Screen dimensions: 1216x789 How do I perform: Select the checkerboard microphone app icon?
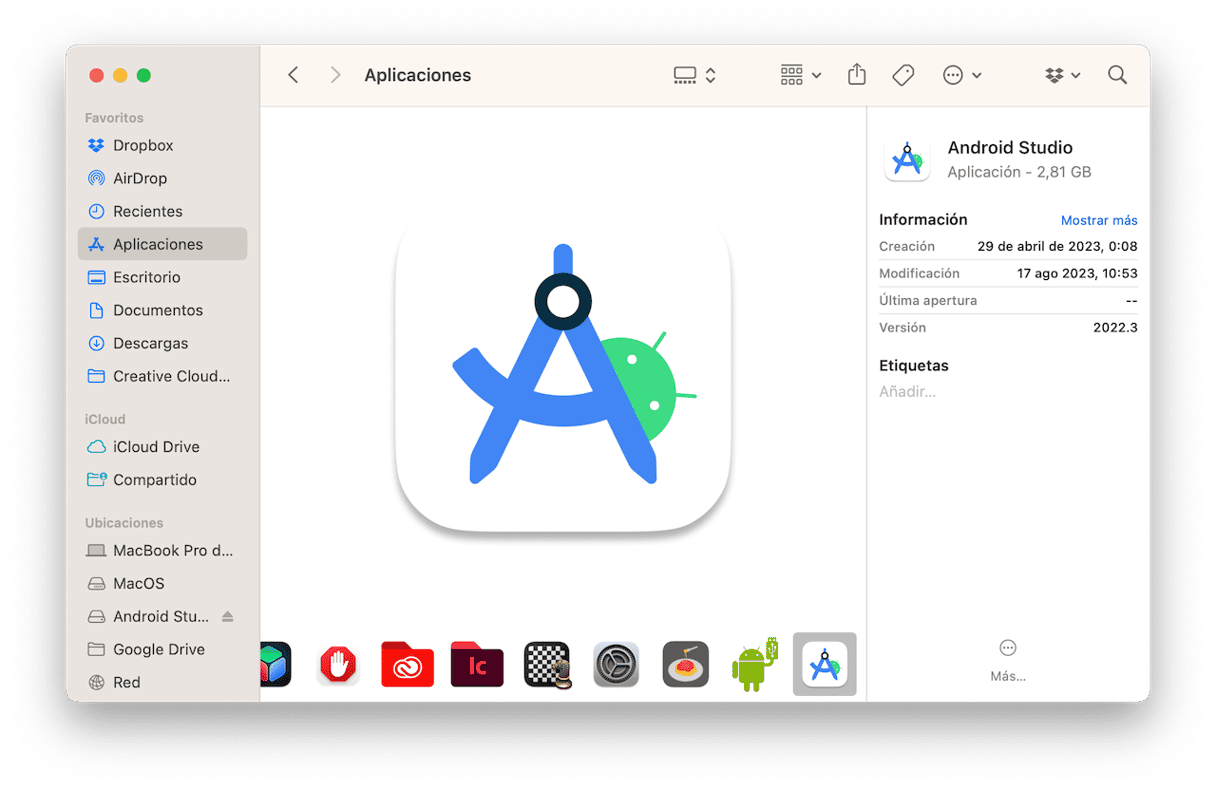tap(547, 664)
